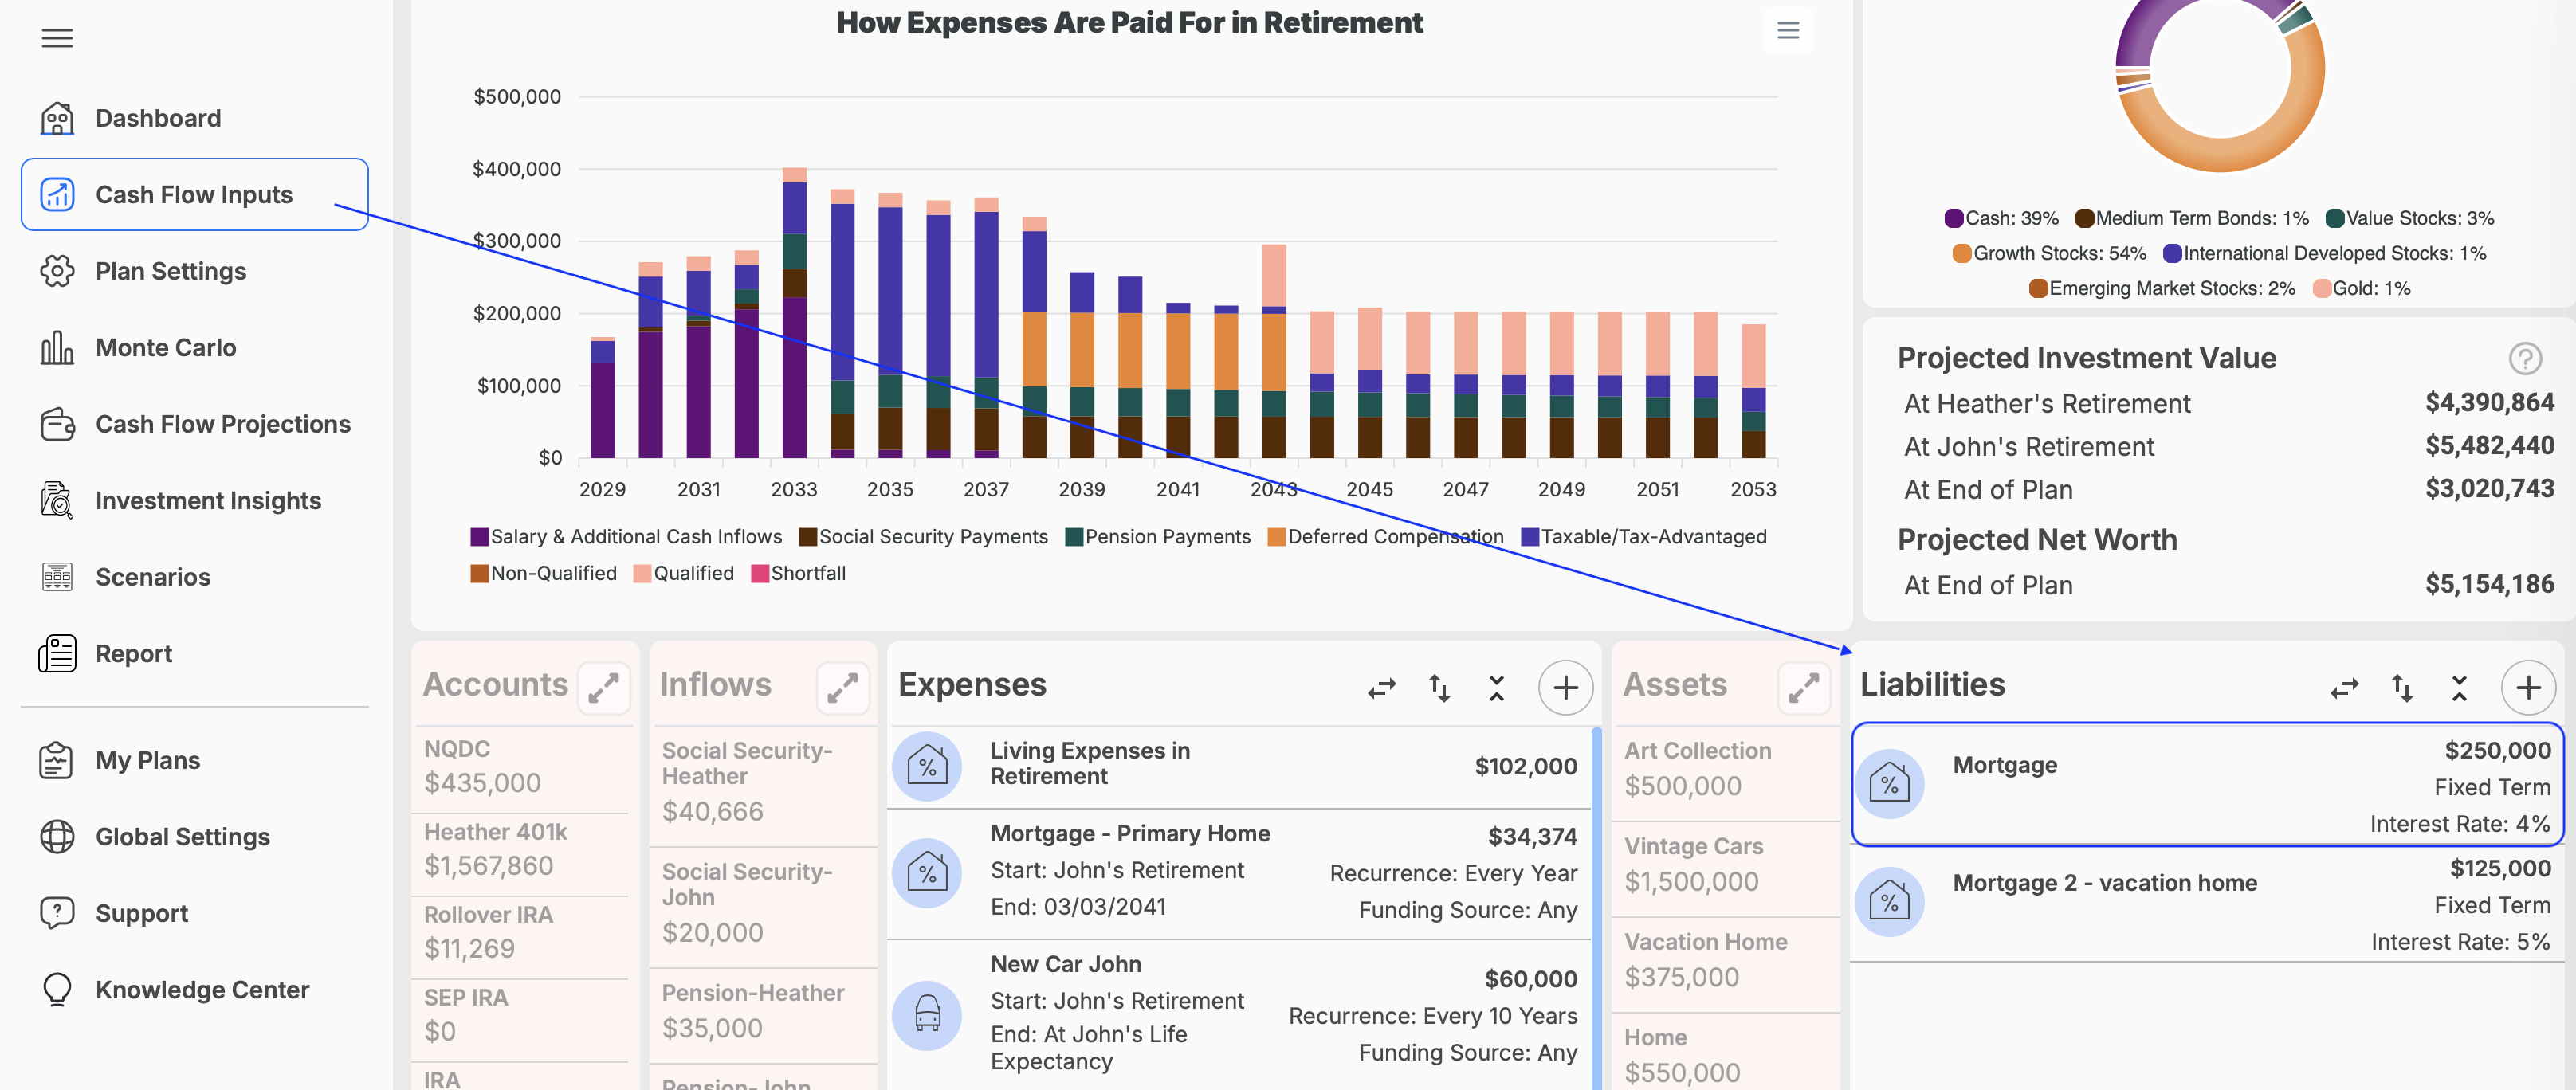Expand the Inflows panel
The image size is (2576, 1090).
842,687
